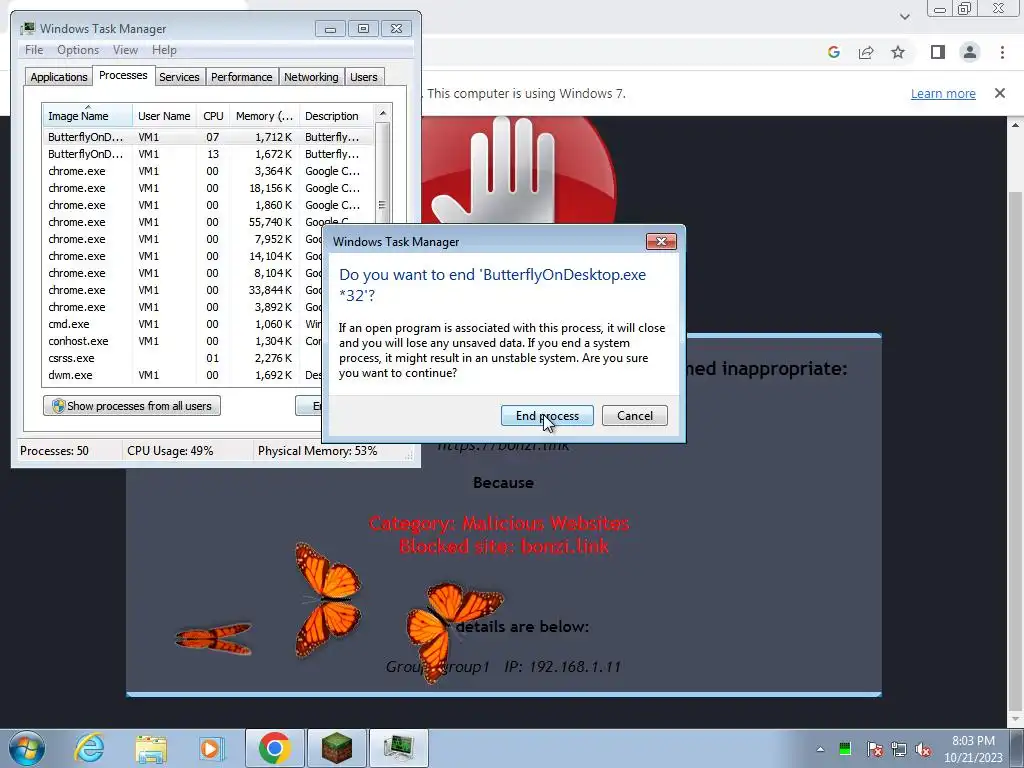Open the File menu in Task Manager
The width and height of the screenshot is (1024, 768).
coord(34,50)
